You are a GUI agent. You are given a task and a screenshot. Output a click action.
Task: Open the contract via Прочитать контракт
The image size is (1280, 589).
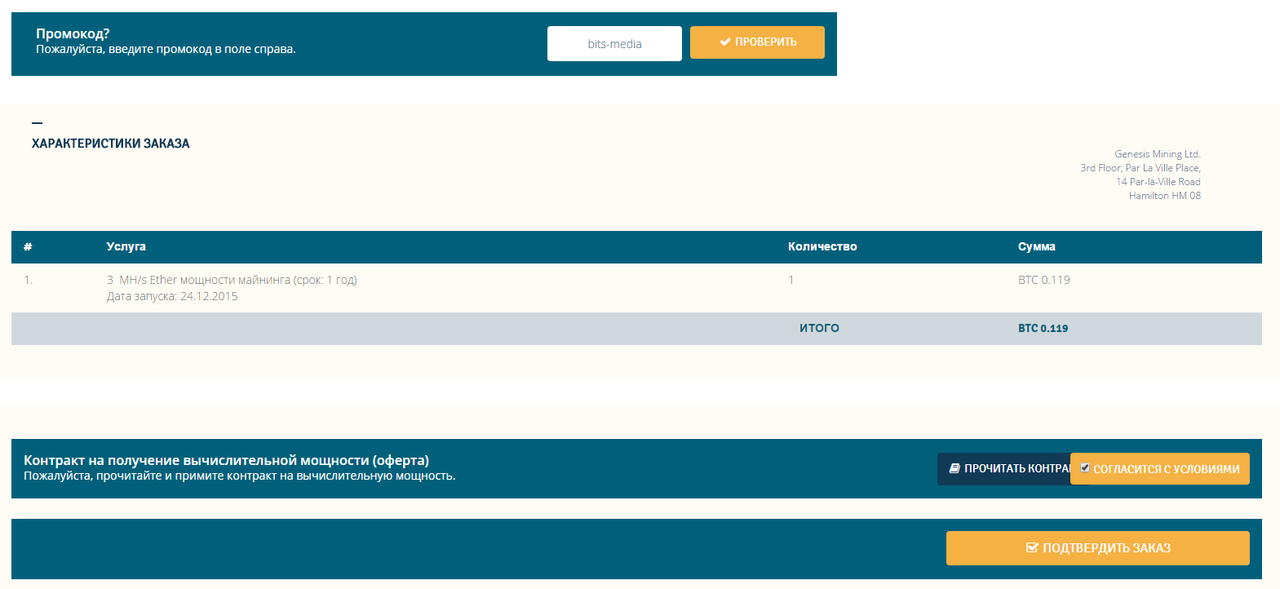coord(1003,469)
